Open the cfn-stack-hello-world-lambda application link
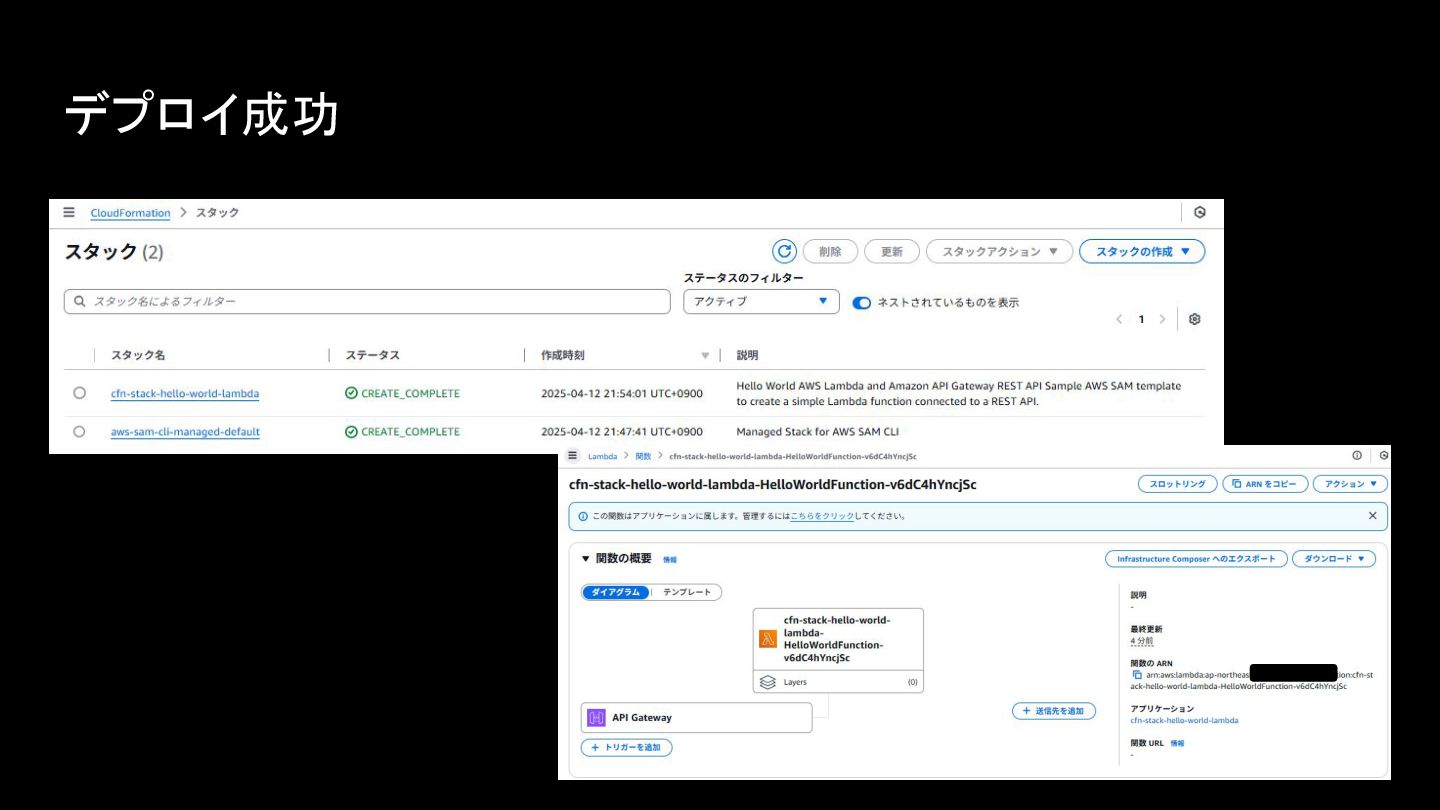This screenshot has height=810, width=1440. (1184, 720)
